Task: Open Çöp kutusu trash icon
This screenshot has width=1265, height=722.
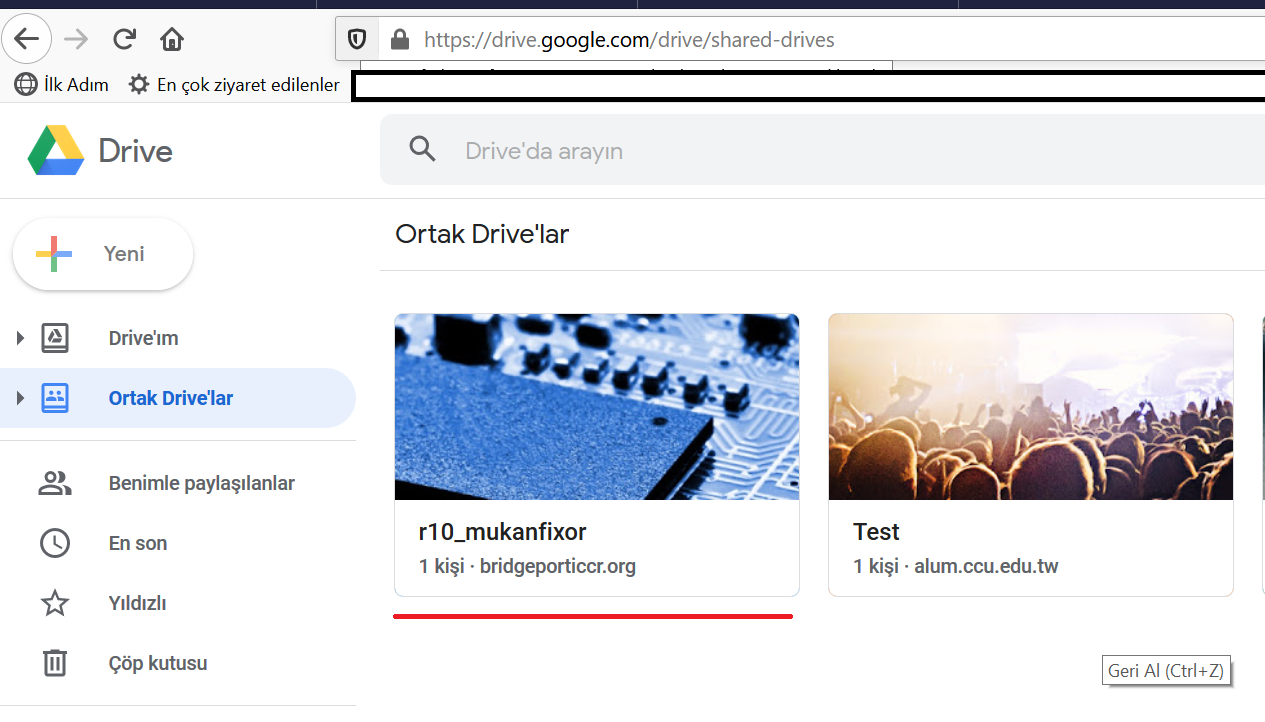Action: pyautogui.click(x=54, y=663)
